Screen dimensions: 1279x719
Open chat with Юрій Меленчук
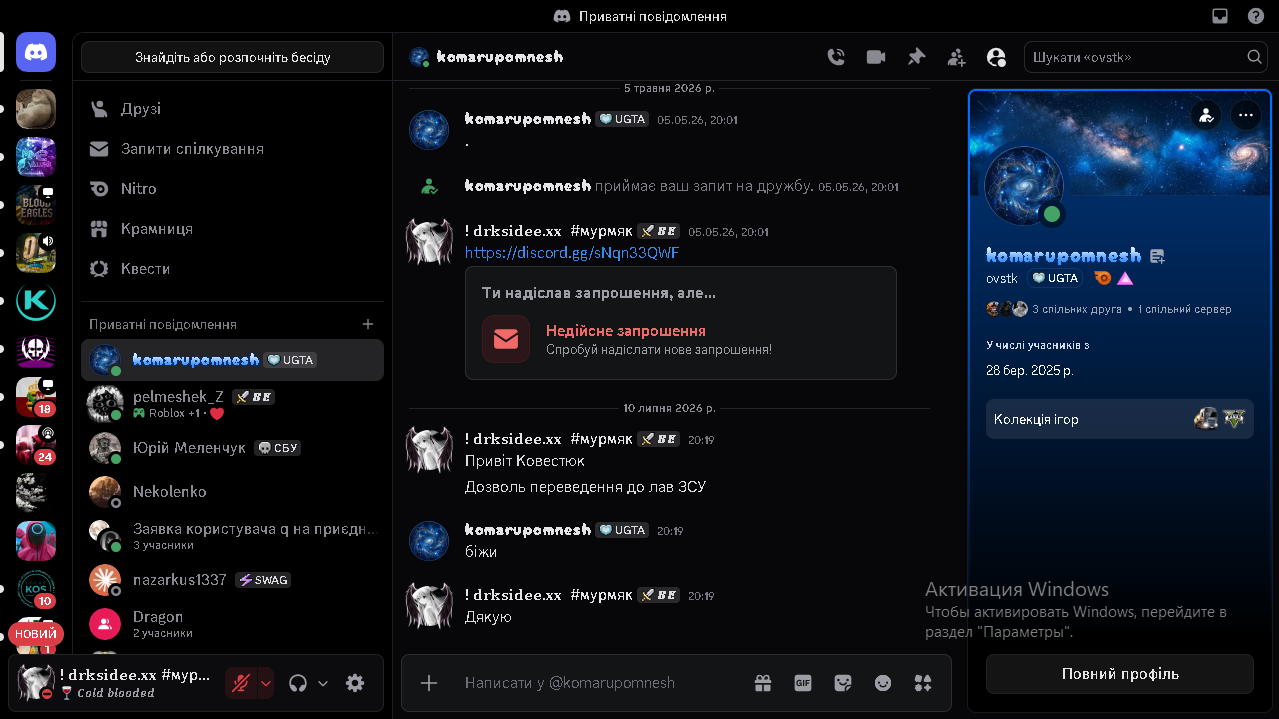(232, 448)
